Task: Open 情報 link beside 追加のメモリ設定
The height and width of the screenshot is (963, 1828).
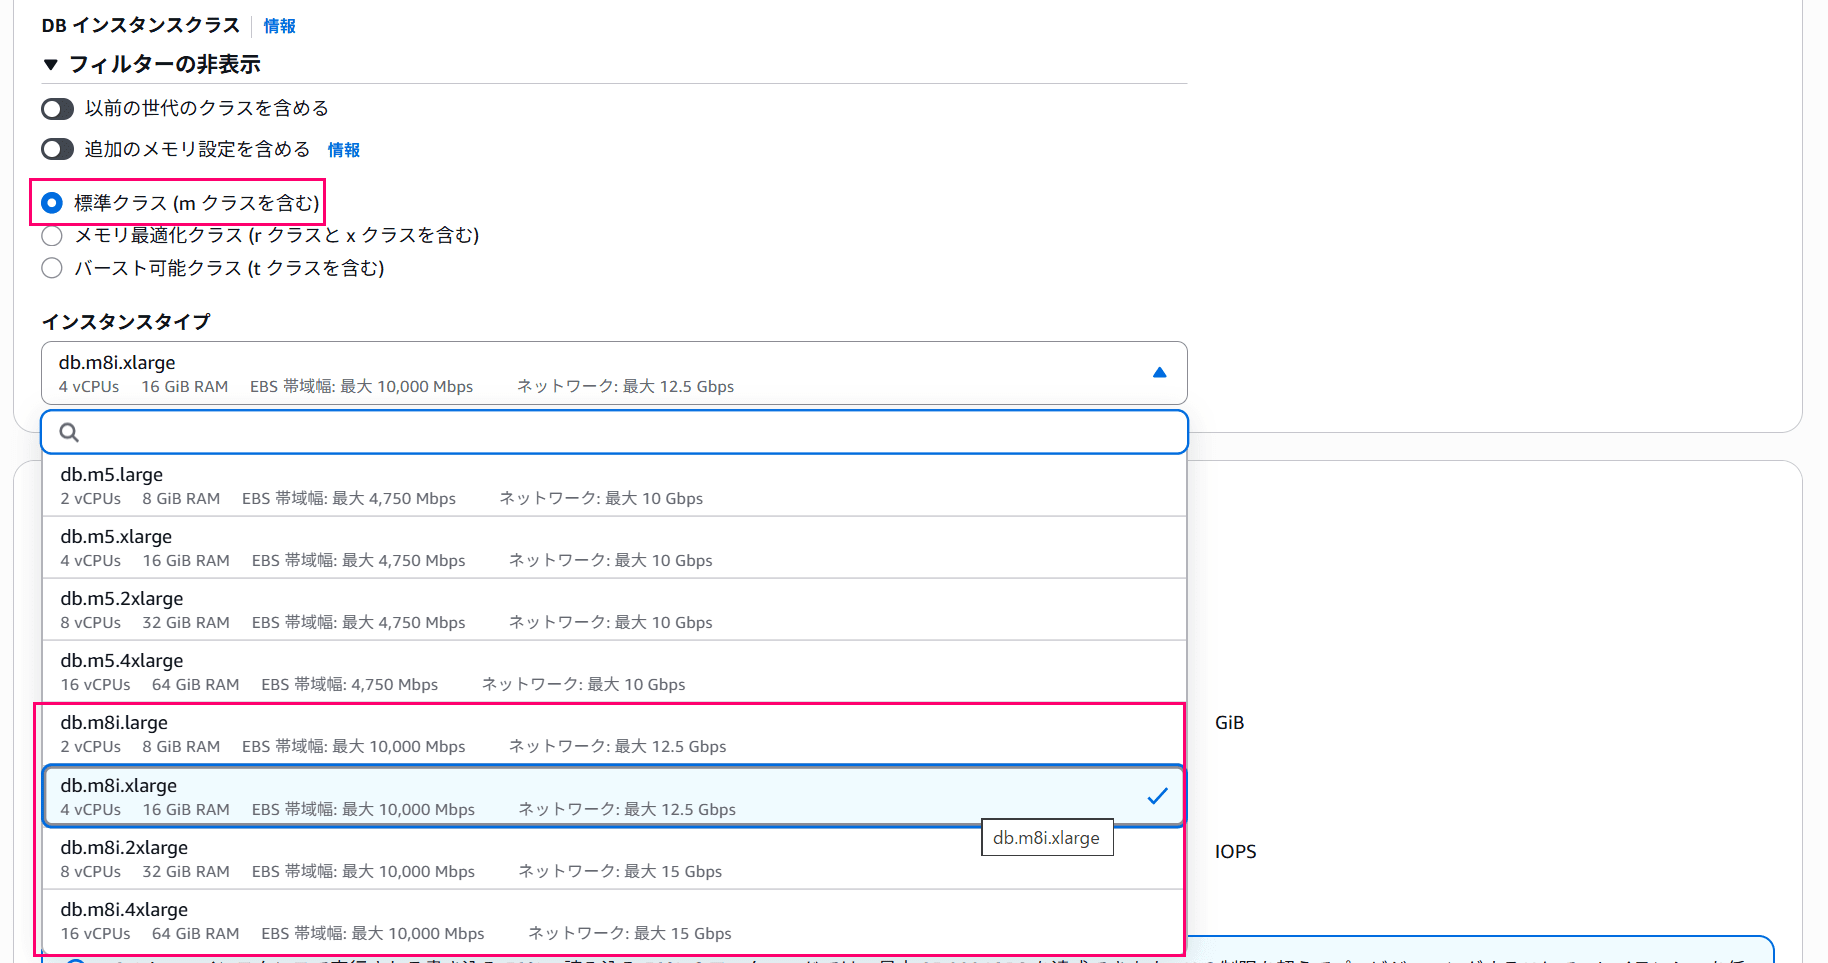Action: pyautogui.click(x=344, y=150)
